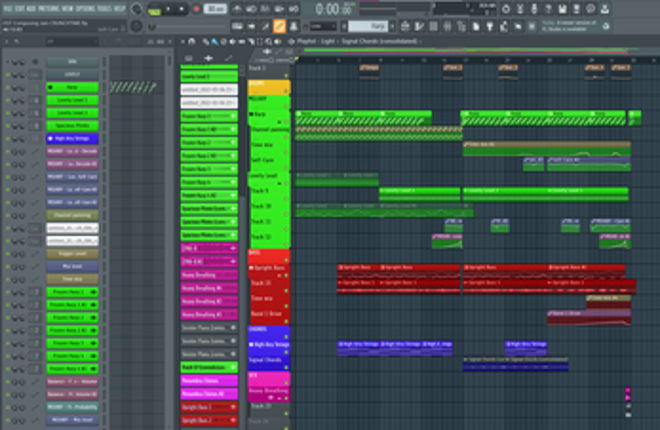This screenshot has width=660, height=430.
Task: Open the FILE menu
Action: [8, 8]
